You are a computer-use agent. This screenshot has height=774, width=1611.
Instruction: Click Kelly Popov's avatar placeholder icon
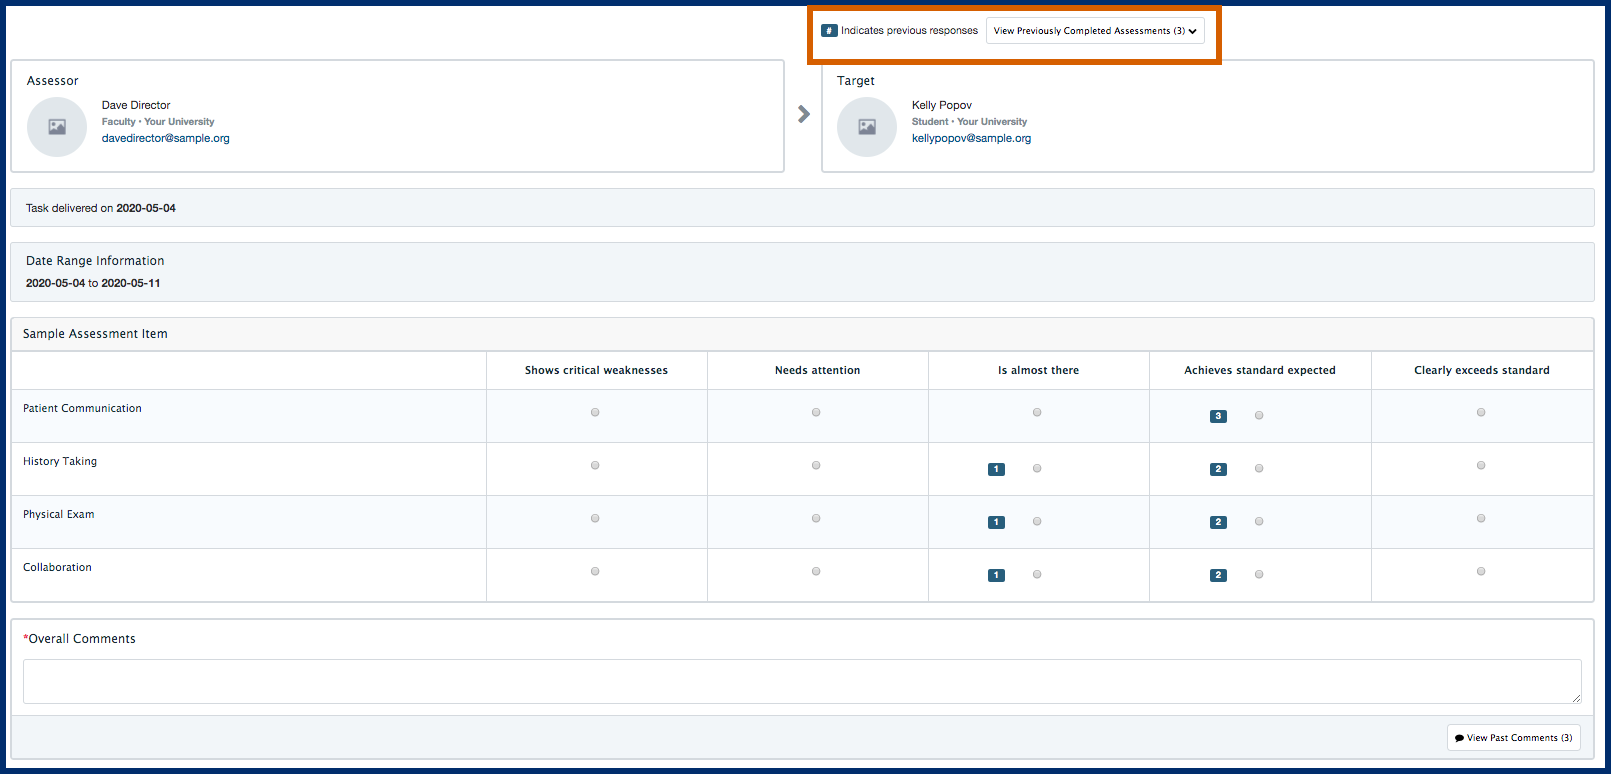tap(867, 127)
